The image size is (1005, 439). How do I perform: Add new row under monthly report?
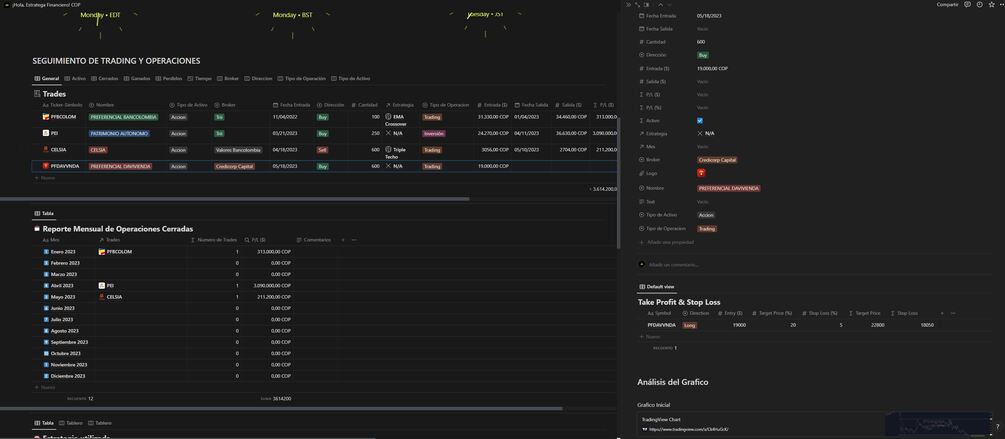45,387
